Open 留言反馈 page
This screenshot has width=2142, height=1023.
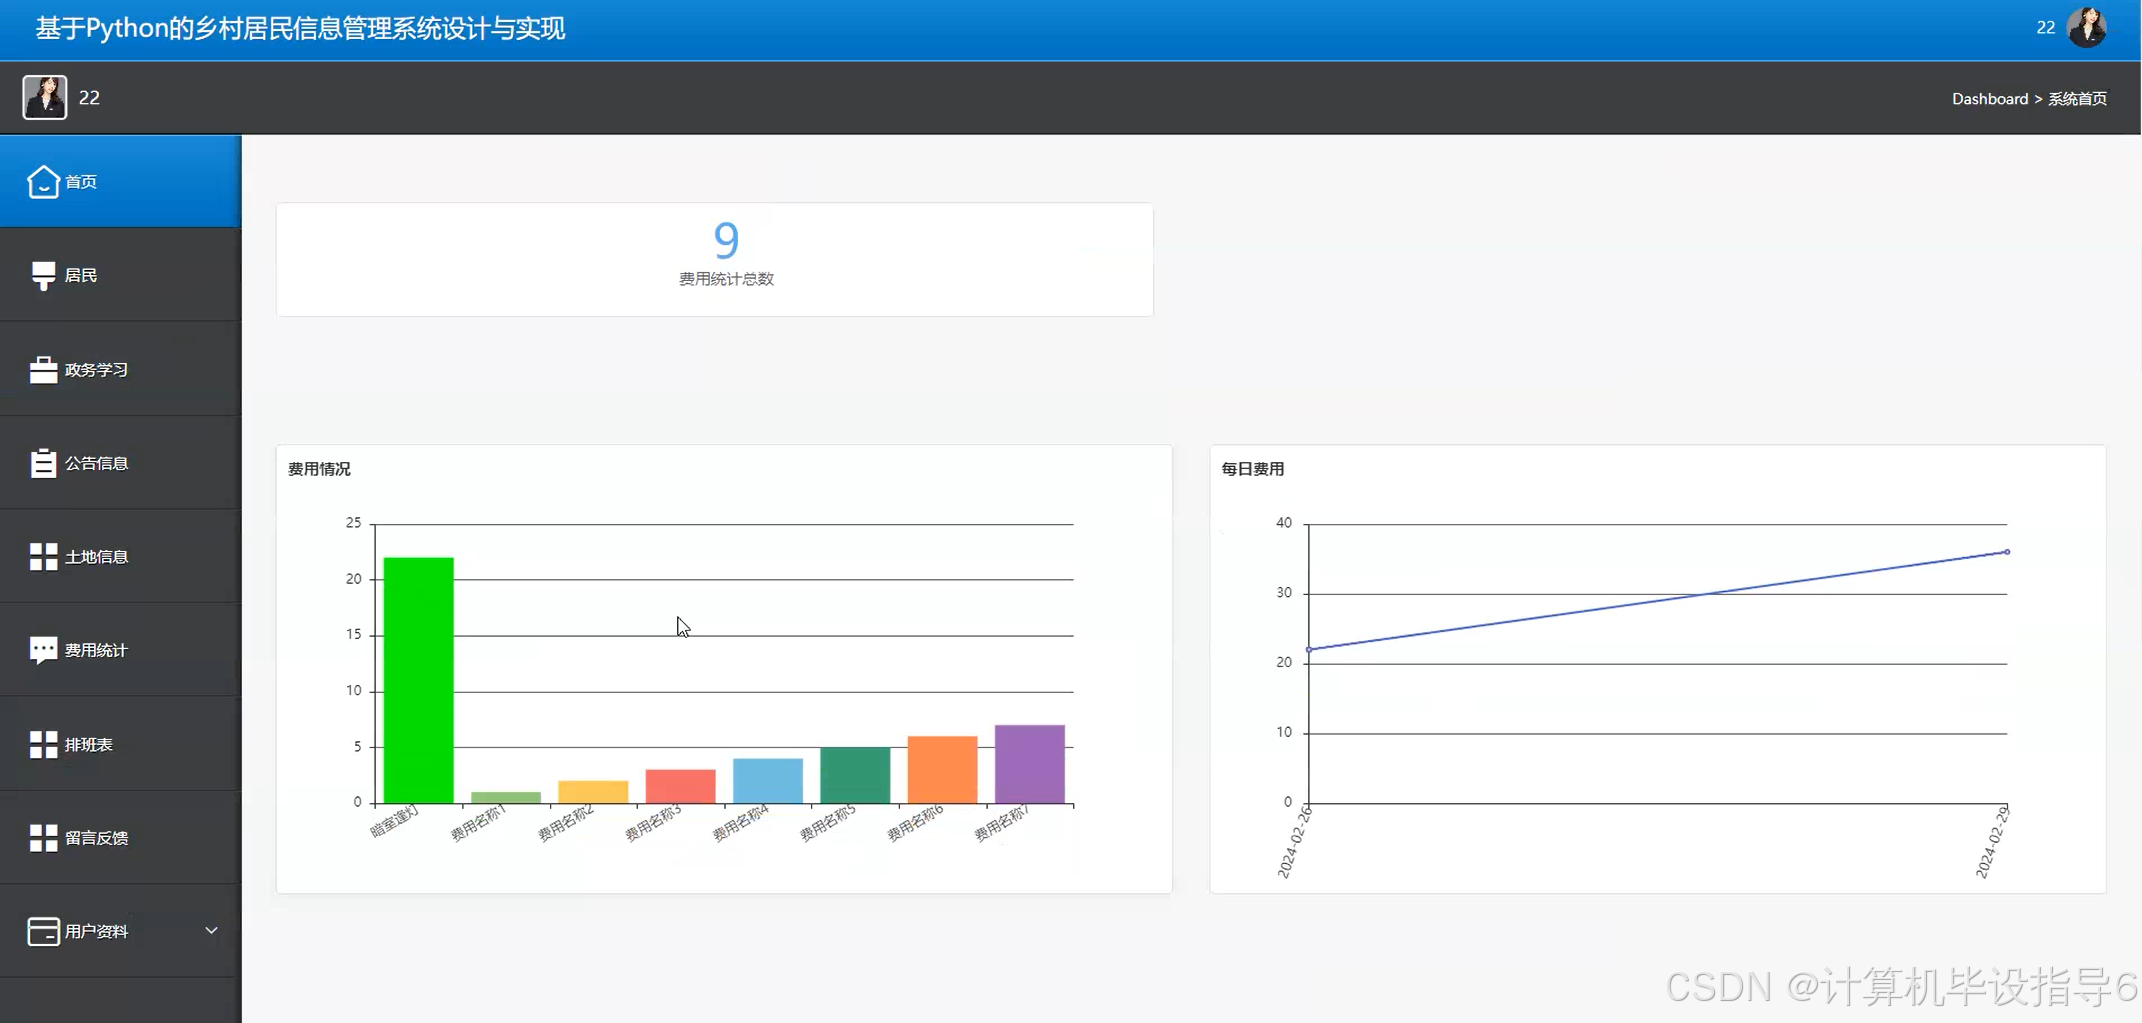point(120,837)
